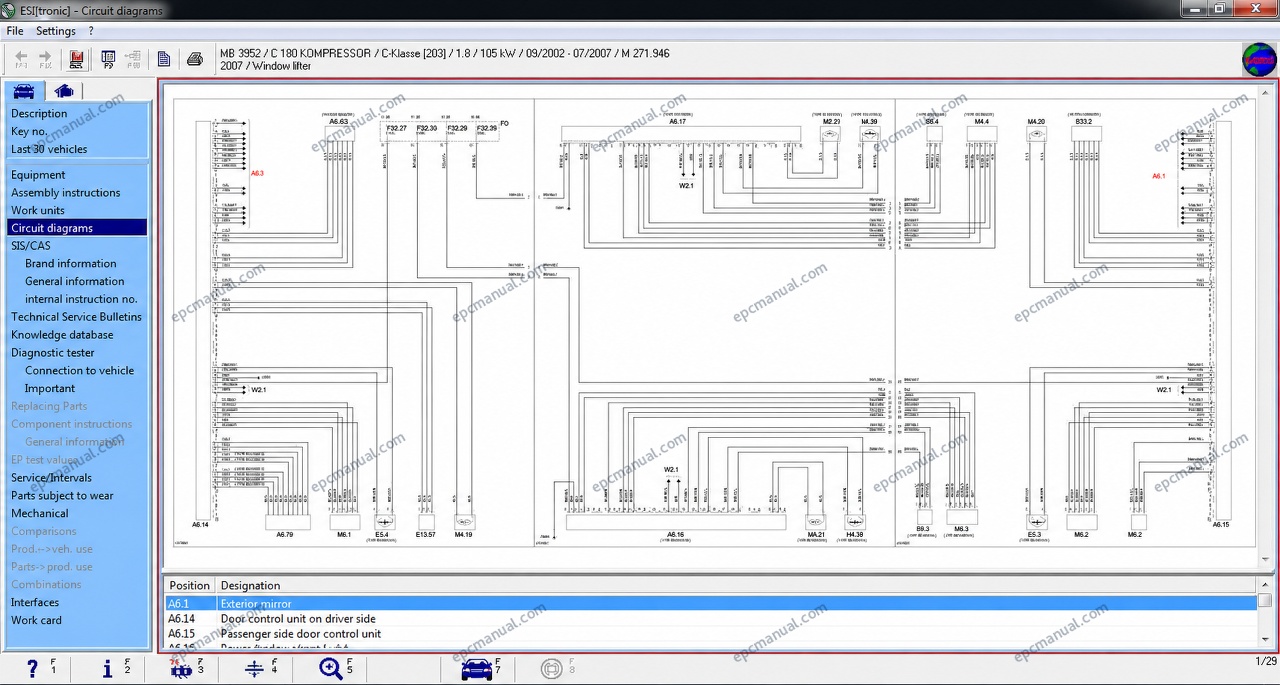Open the Mechanical section
The image size is (1280, 685).
(40, 513)
